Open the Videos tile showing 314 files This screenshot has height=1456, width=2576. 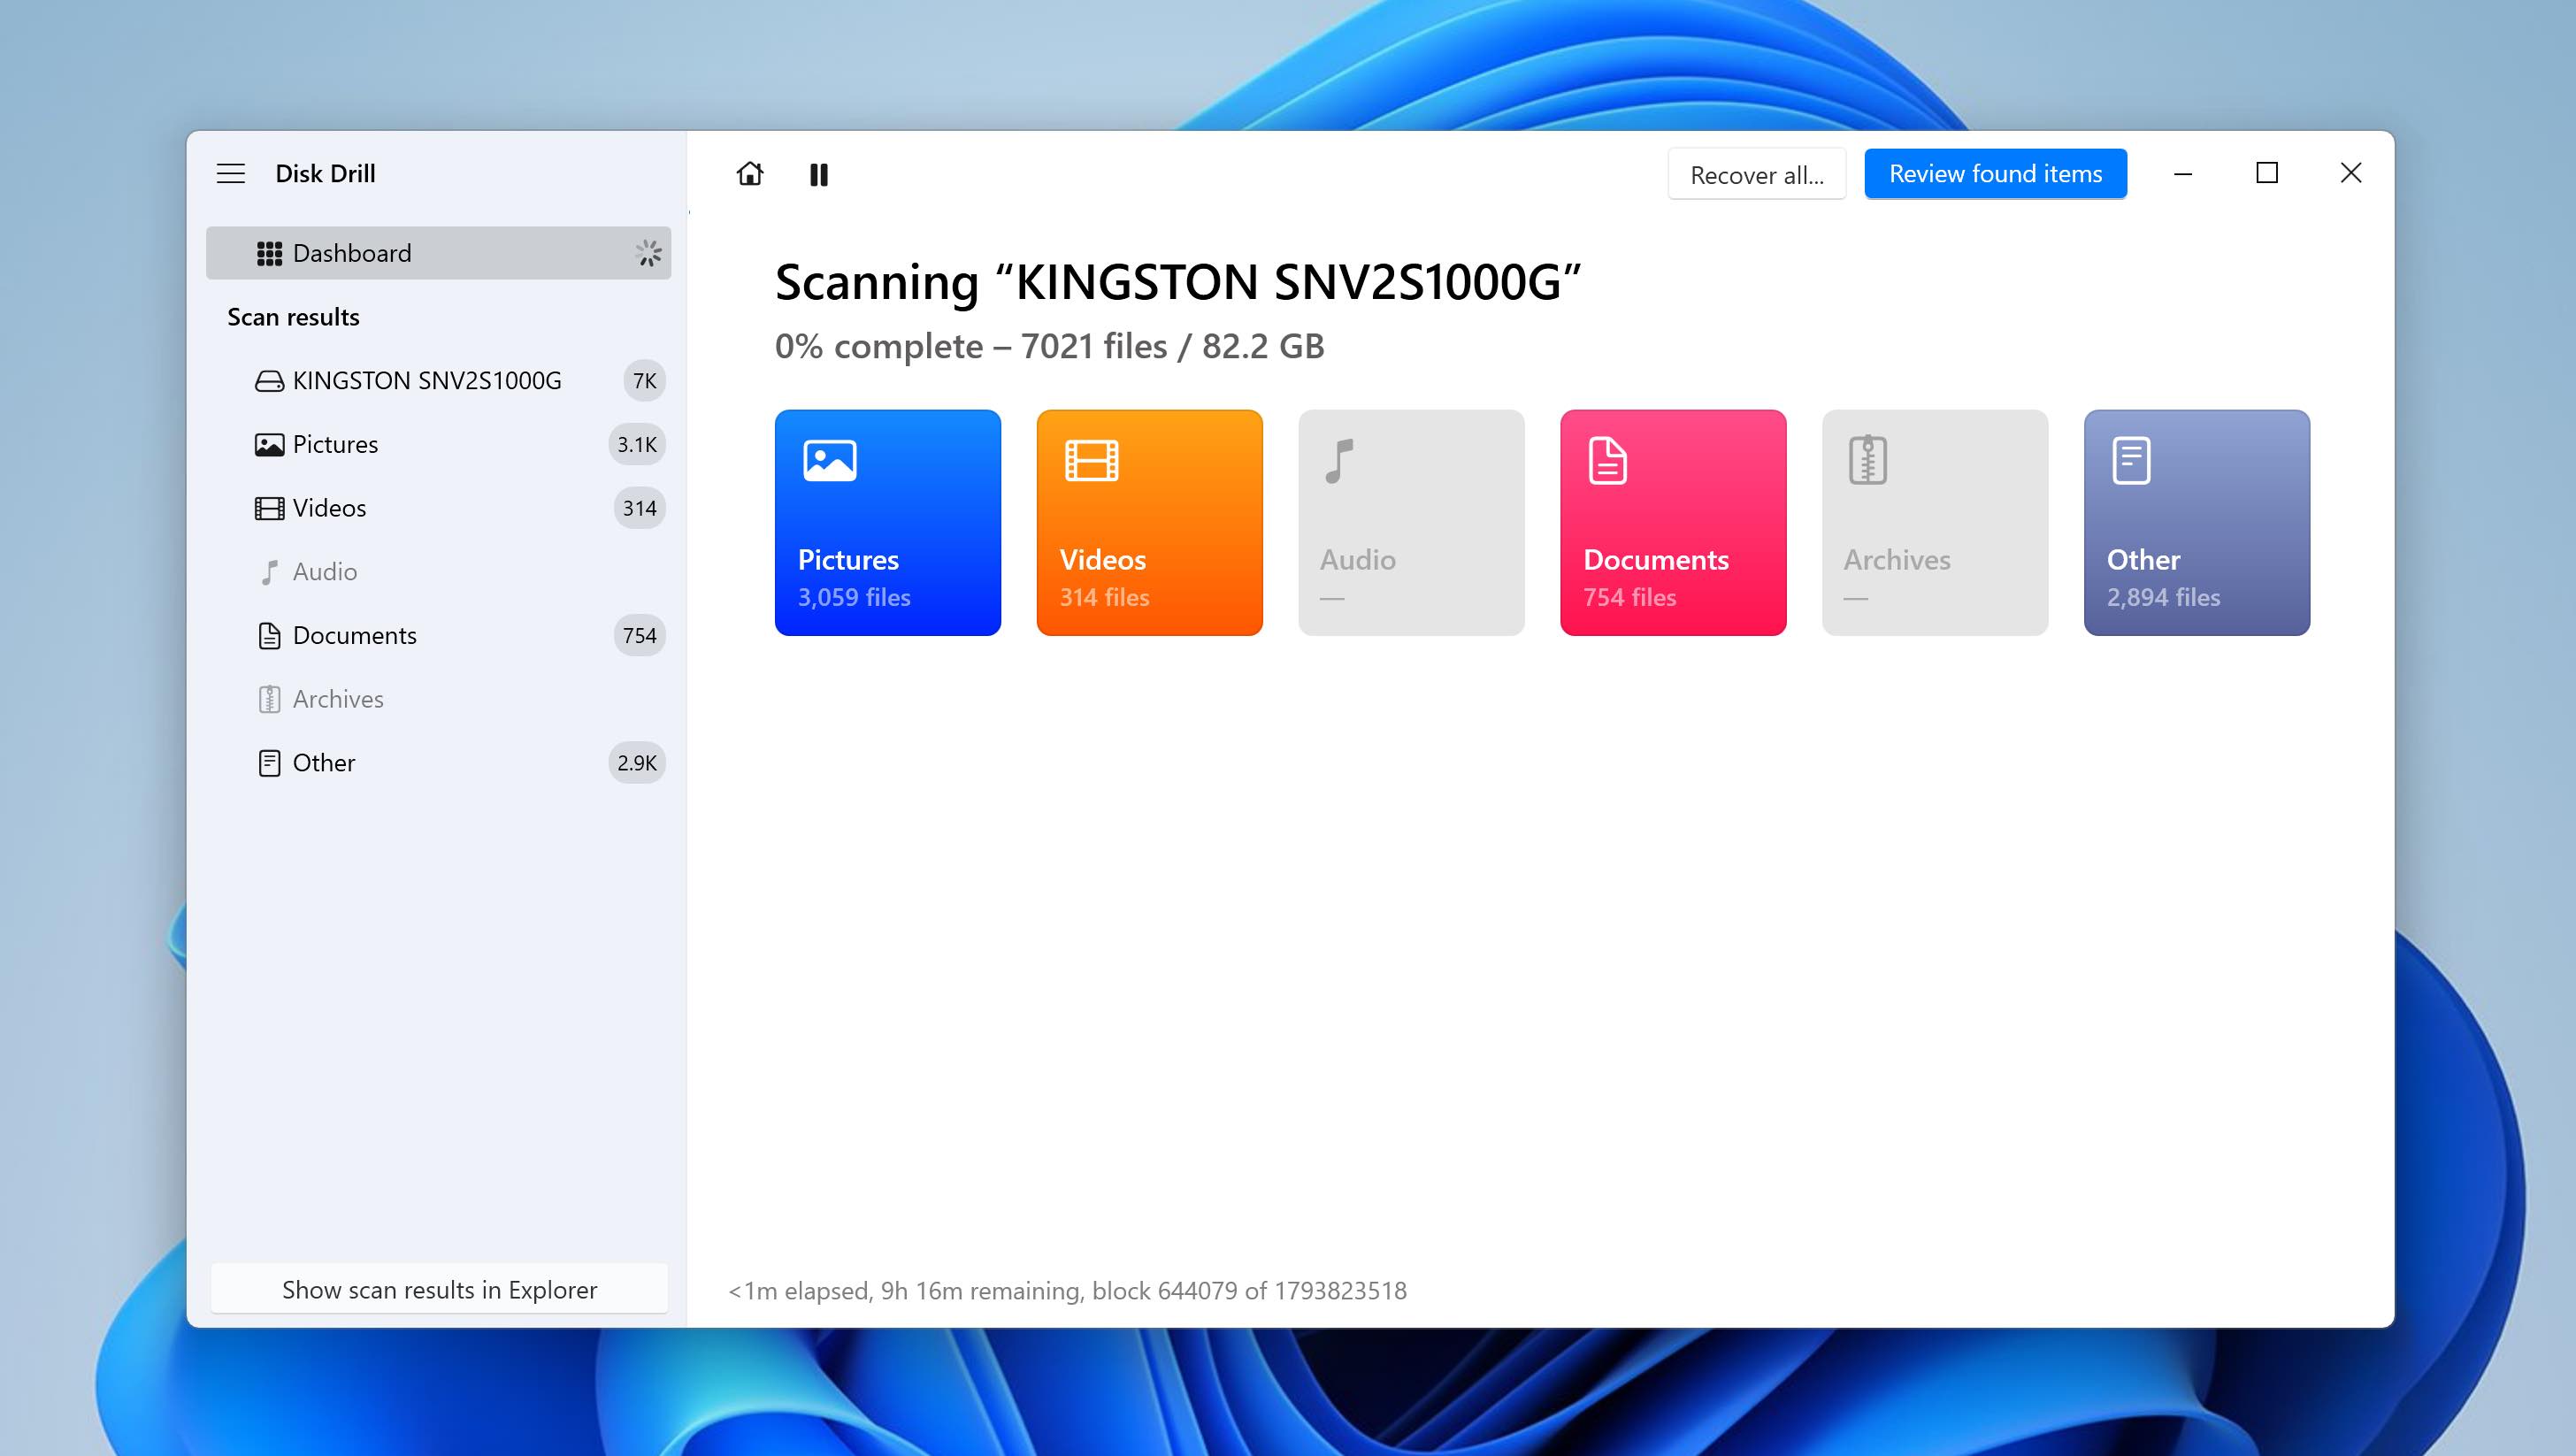[x=1149, y=522]
